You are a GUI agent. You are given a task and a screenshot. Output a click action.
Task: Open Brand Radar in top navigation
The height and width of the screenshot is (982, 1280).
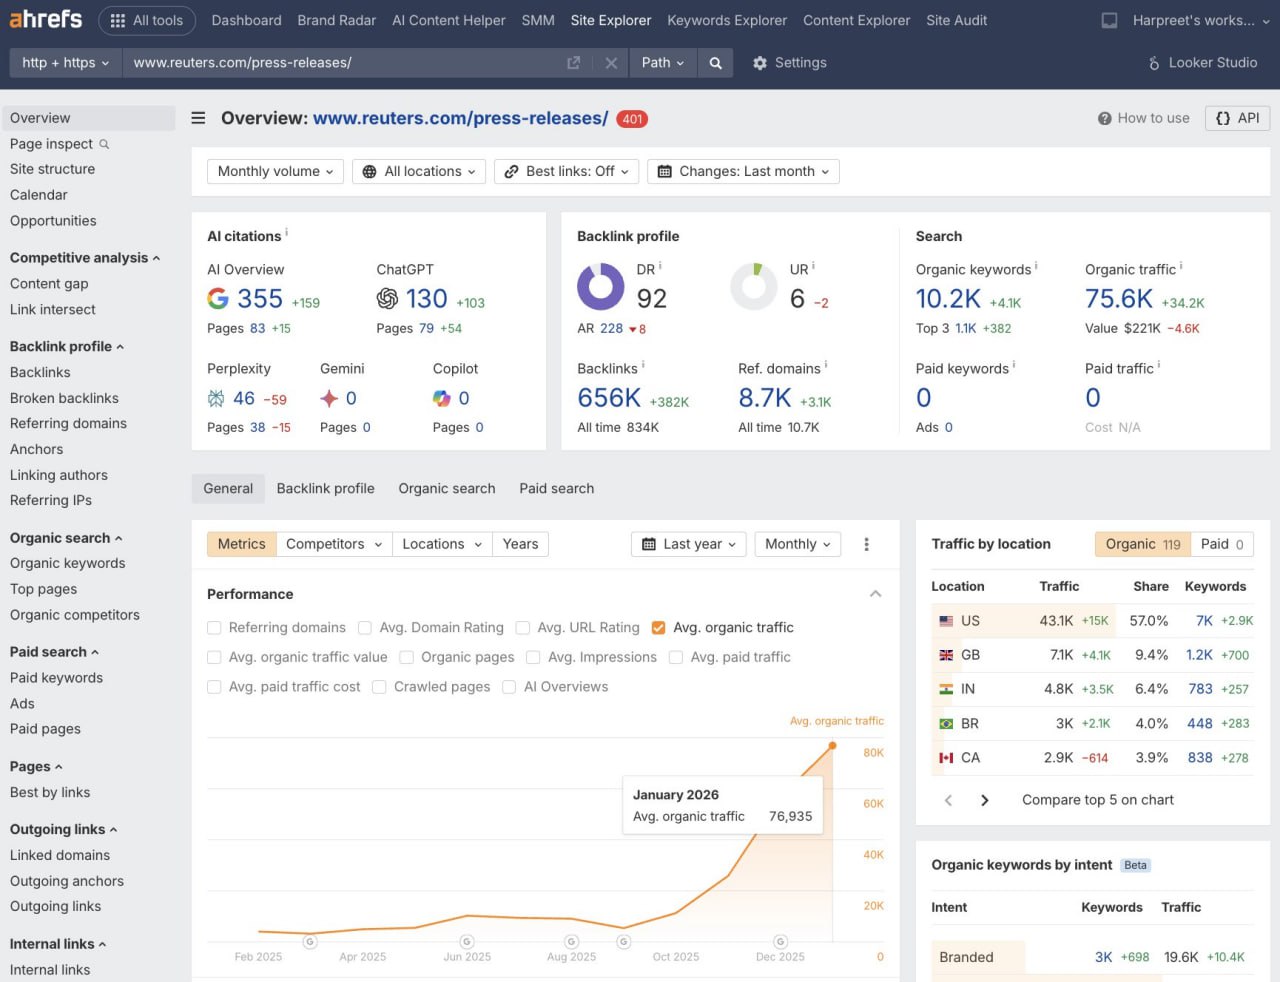337,20
